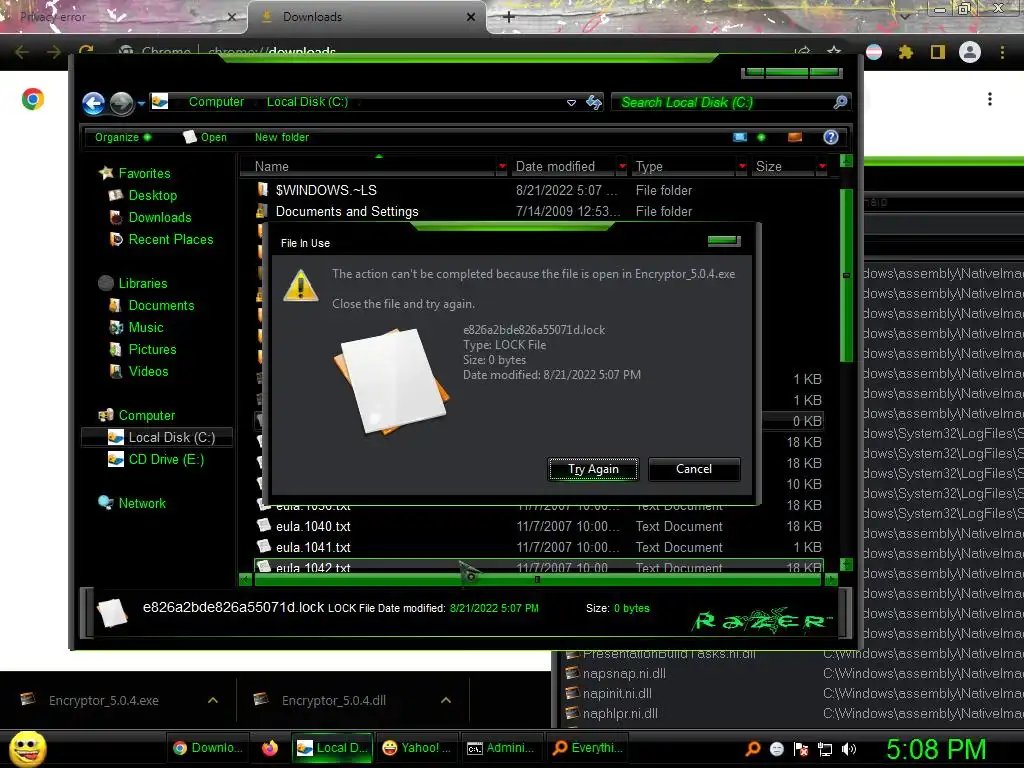Open Chrome extensions puzzle icon
1024x768 pixels.
click(x=905, y=52)
